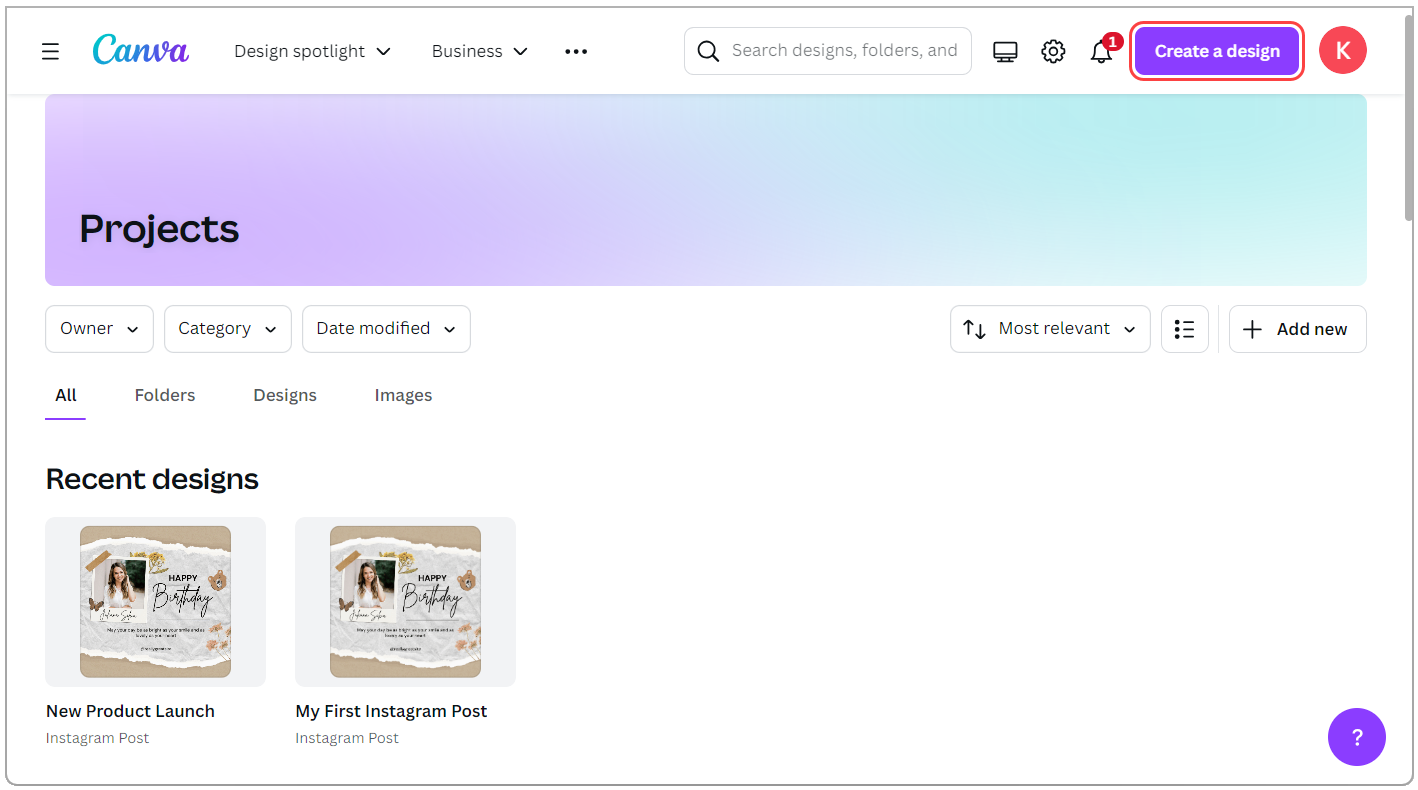
Task: Select the Images tab
Action: point(403,395)
